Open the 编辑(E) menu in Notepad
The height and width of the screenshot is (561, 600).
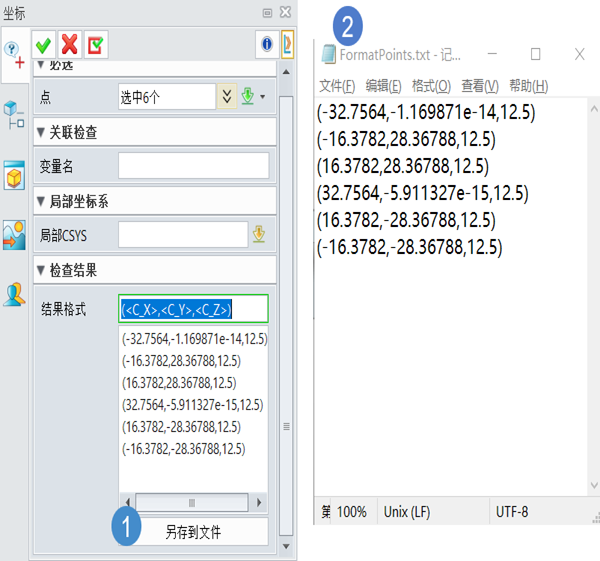(383, 86)
